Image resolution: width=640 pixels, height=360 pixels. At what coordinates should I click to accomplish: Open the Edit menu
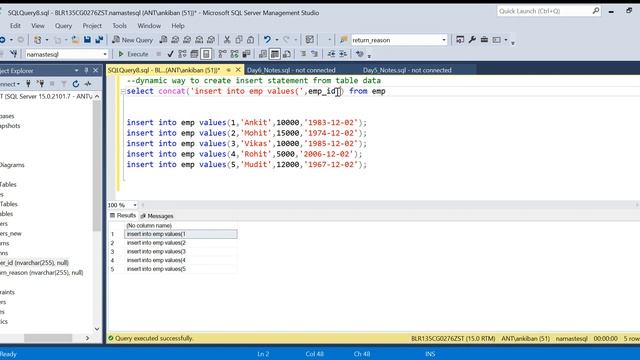(15, 26)
